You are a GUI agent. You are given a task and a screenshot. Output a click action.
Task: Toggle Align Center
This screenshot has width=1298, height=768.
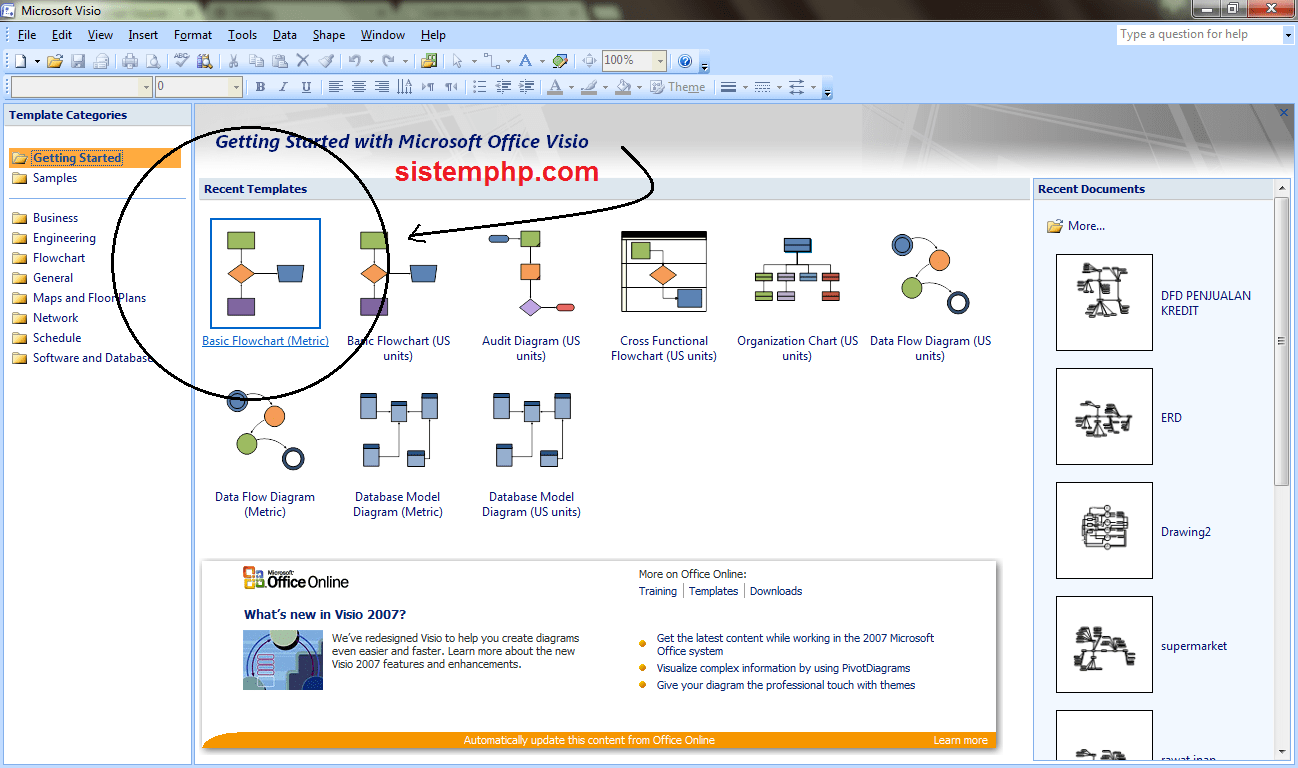358,87
